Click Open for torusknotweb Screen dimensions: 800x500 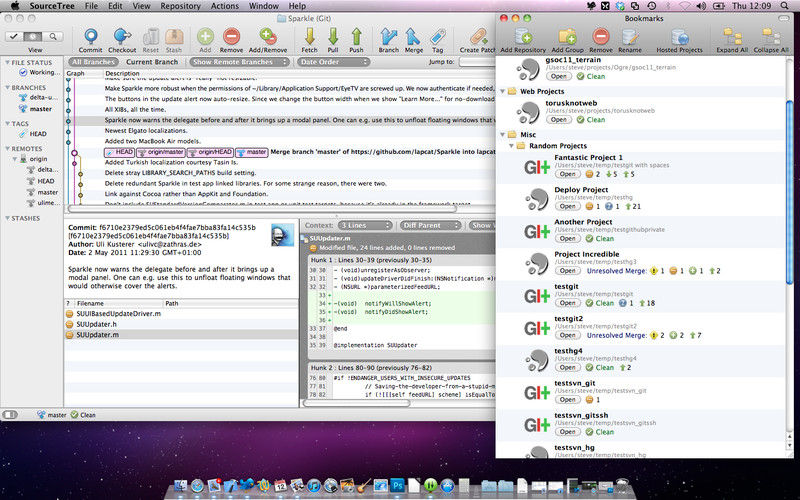click(x=559, y=119)
